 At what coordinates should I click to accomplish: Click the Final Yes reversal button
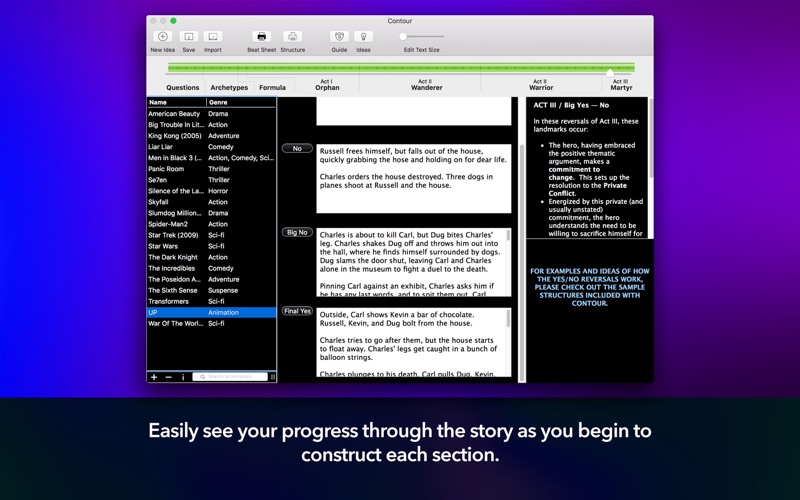tap(297, 311)
